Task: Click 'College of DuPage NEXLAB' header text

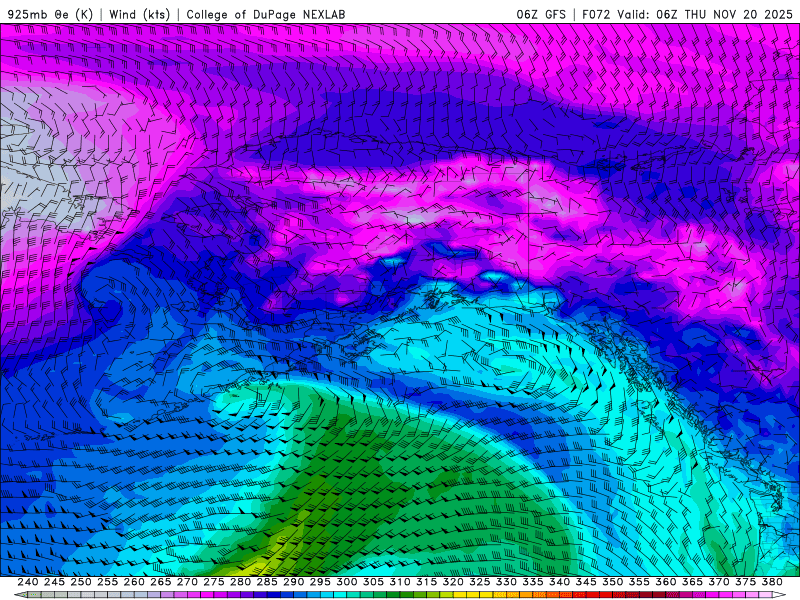Action: click(266, 14)
